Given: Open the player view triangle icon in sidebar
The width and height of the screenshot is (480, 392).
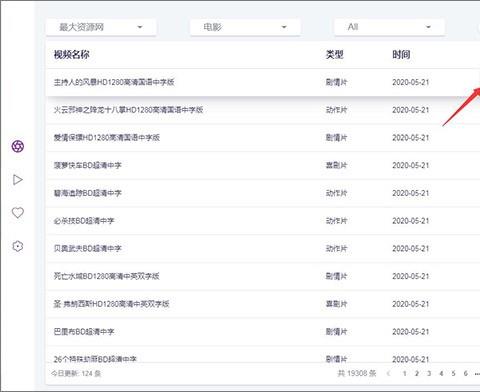Looking at the screenshot, I should 18,180.
